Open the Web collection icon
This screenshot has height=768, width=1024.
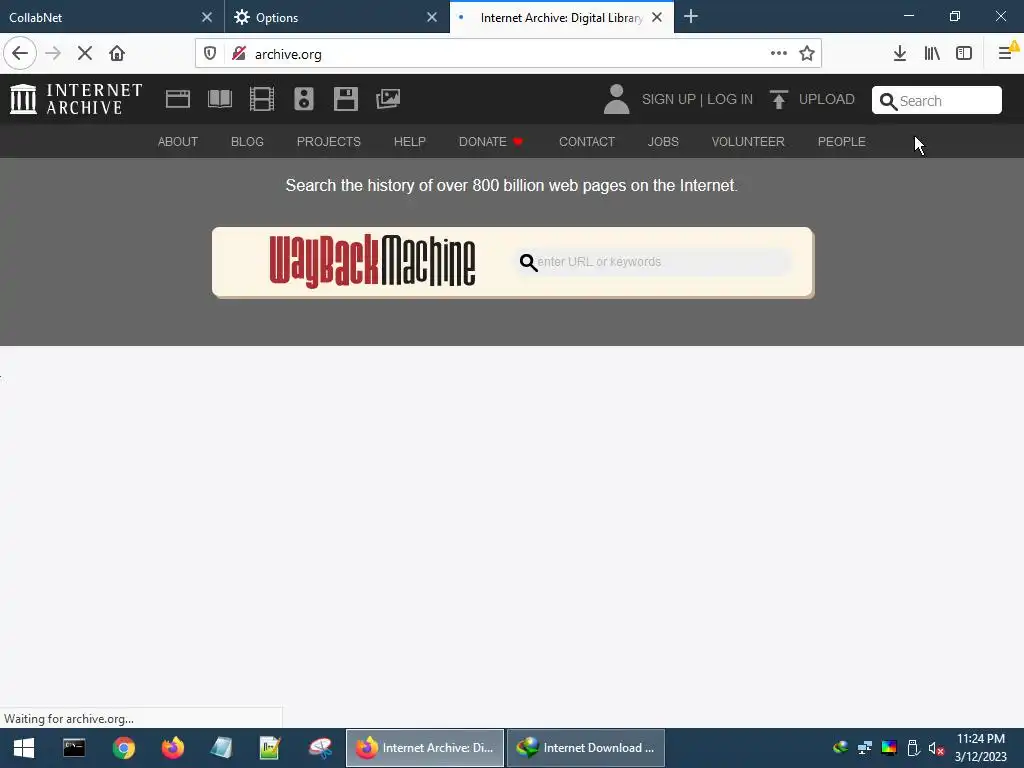[x=178, y=99]
